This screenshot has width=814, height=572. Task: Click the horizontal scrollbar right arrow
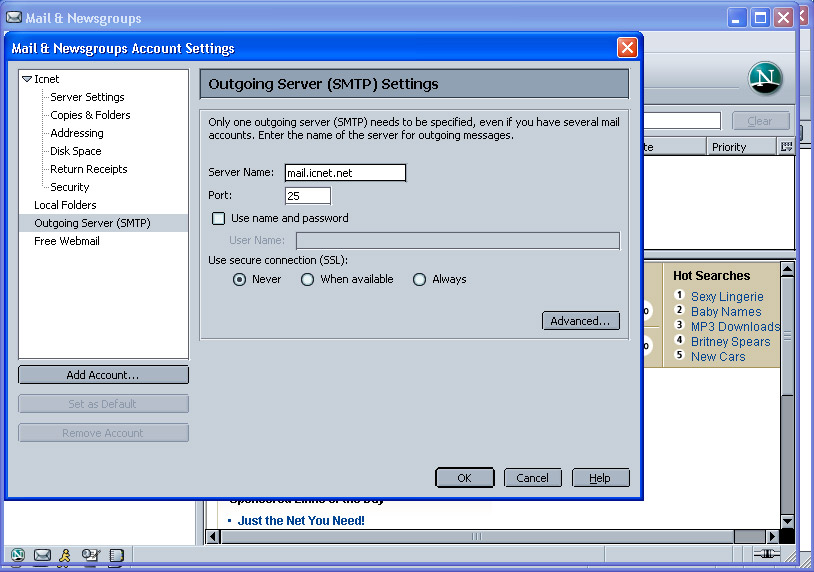coord(772,536)
